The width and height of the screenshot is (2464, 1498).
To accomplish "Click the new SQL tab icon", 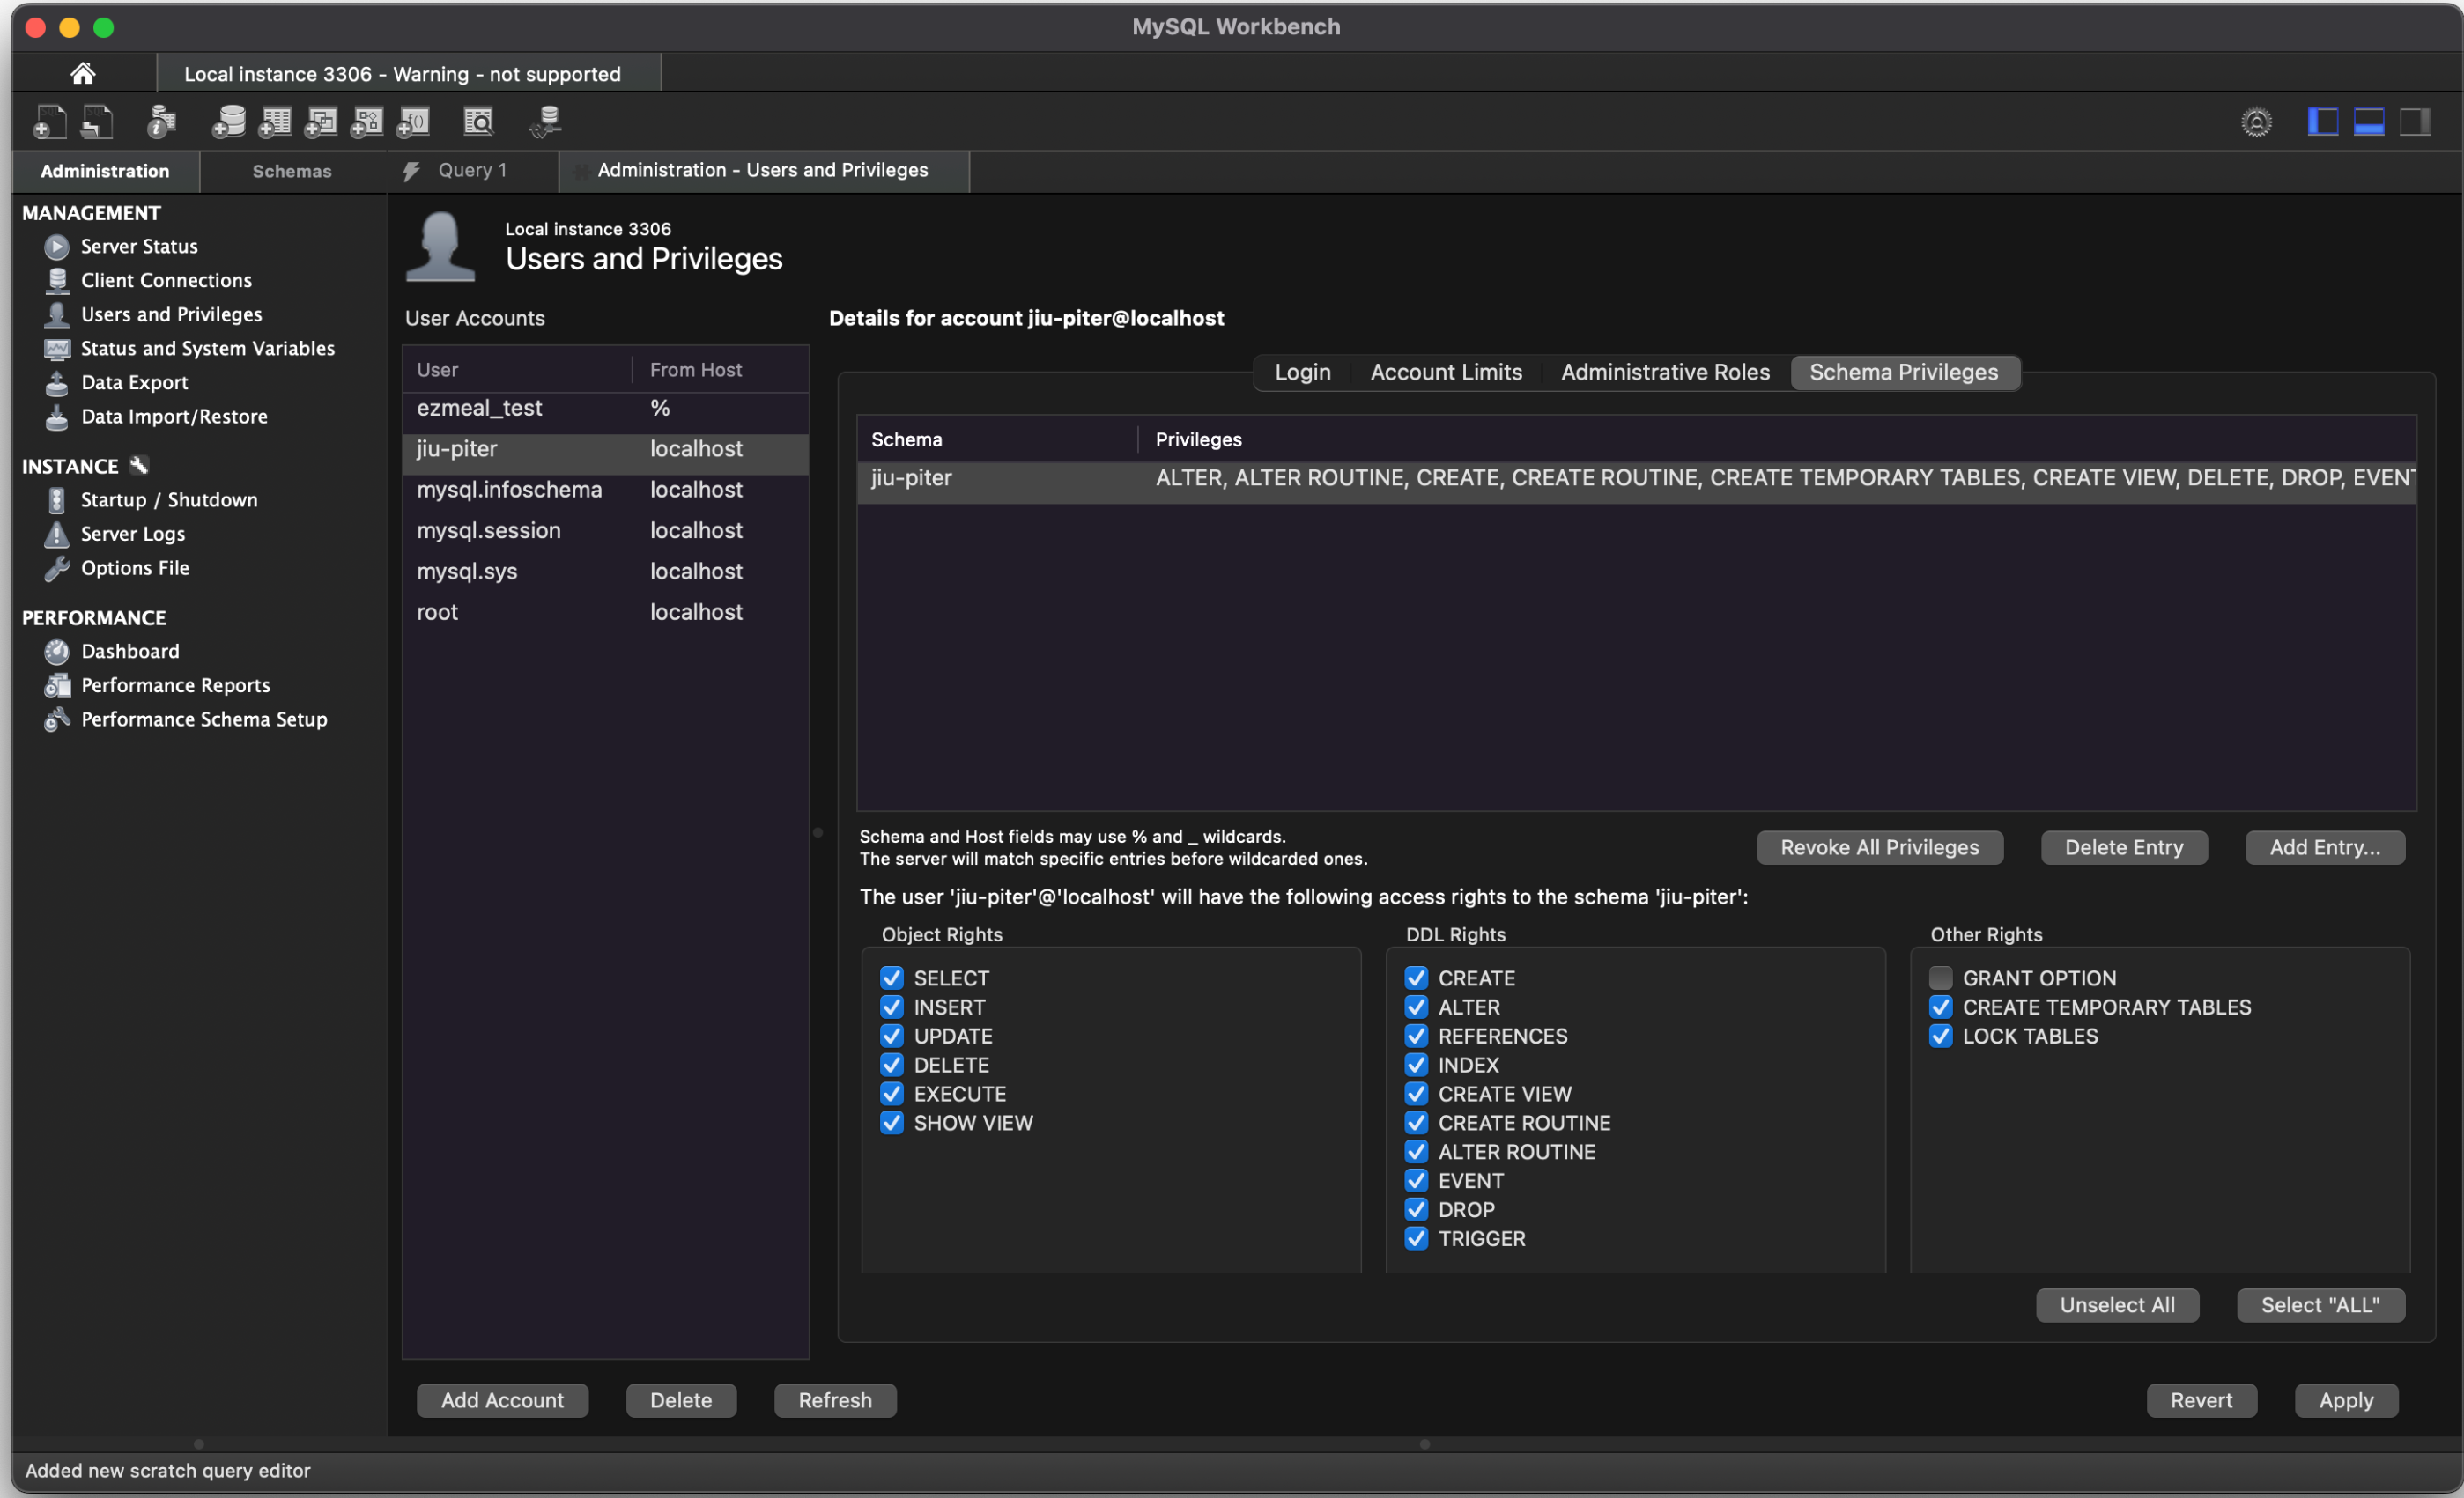I will coord(49,122).
